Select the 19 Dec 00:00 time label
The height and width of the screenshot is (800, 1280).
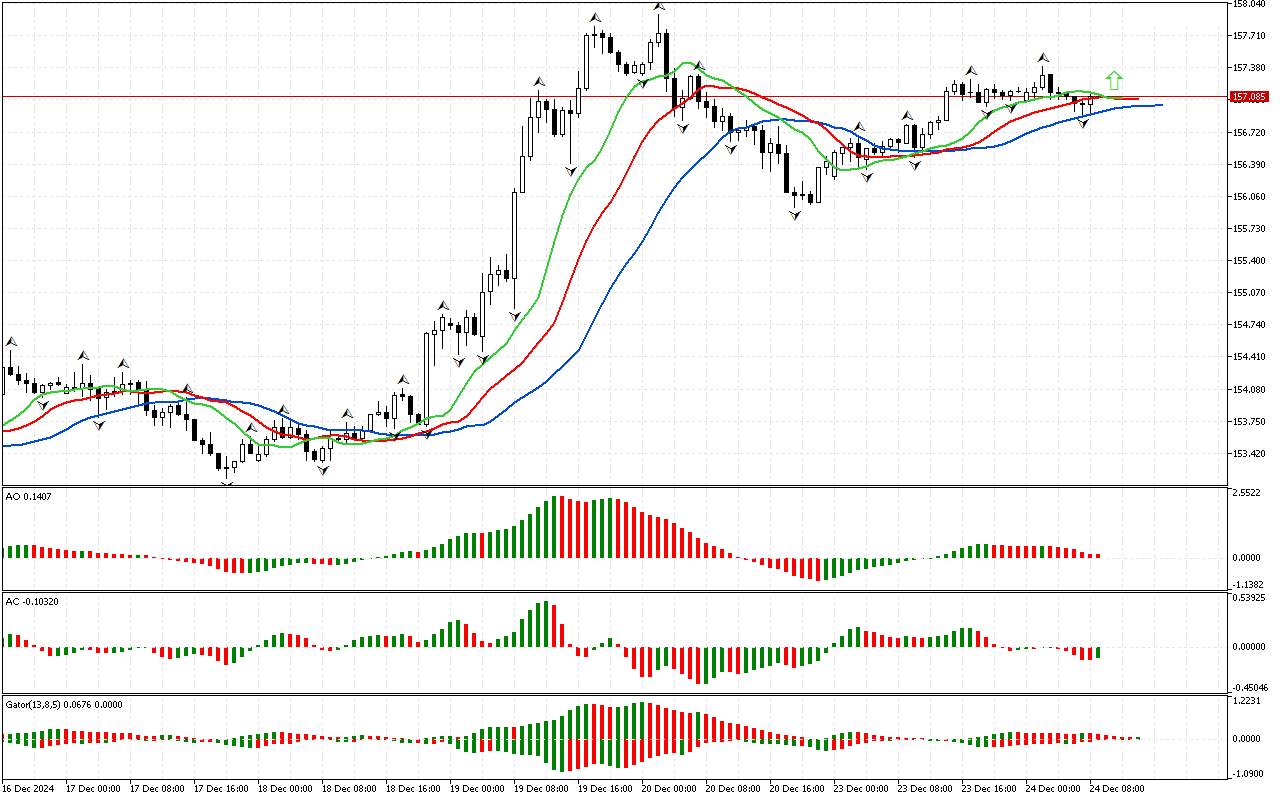(477, 789)
